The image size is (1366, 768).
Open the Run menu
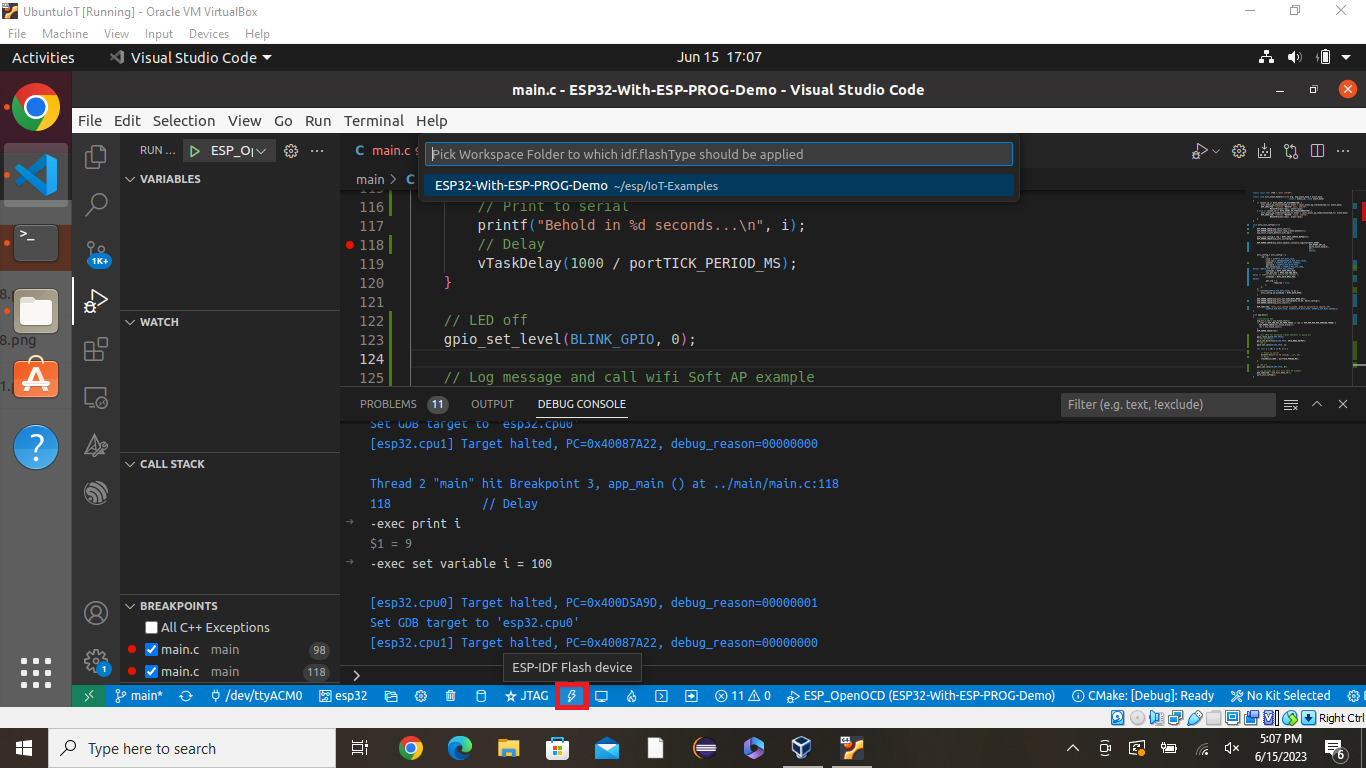(318, 121)
